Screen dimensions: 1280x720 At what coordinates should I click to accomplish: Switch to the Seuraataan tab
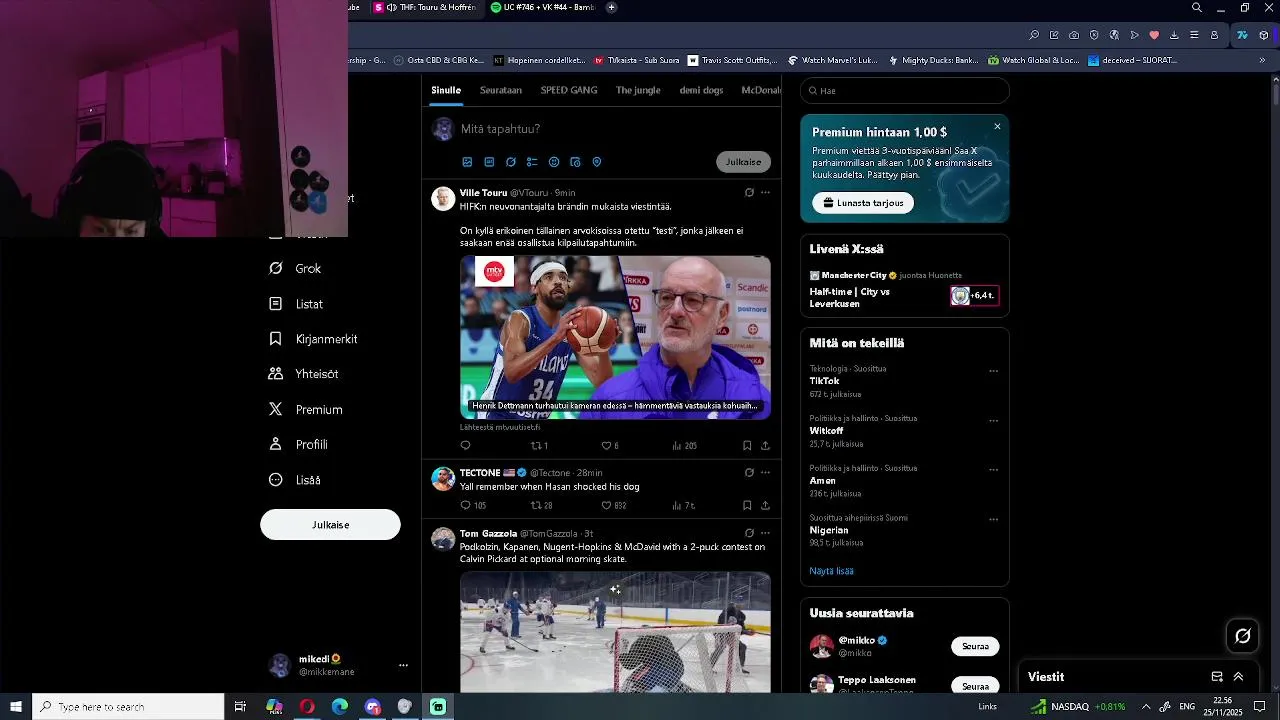(501, 90)
